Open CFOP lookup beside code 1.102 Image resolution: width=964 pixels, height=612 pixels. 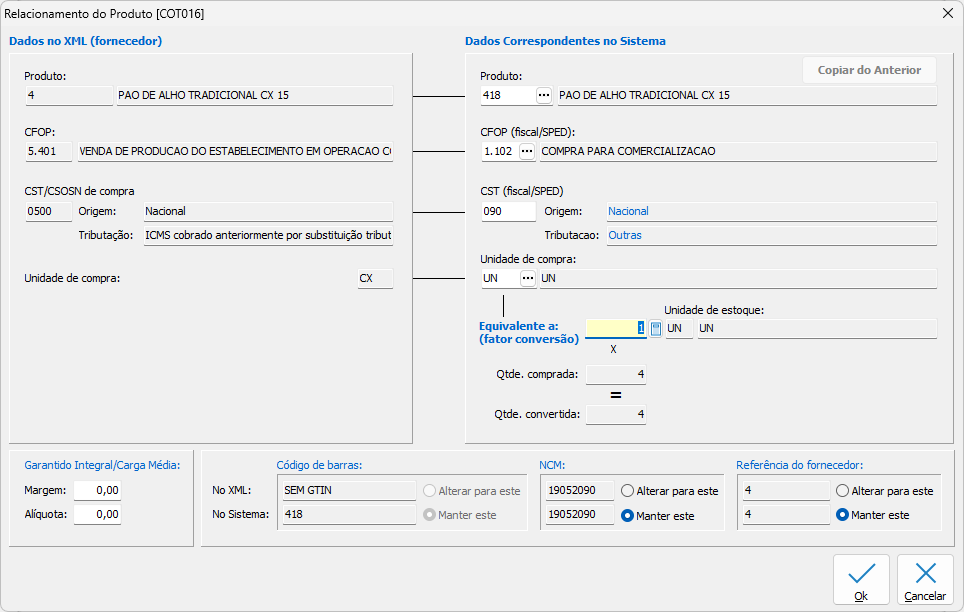(x=527, y=151)
